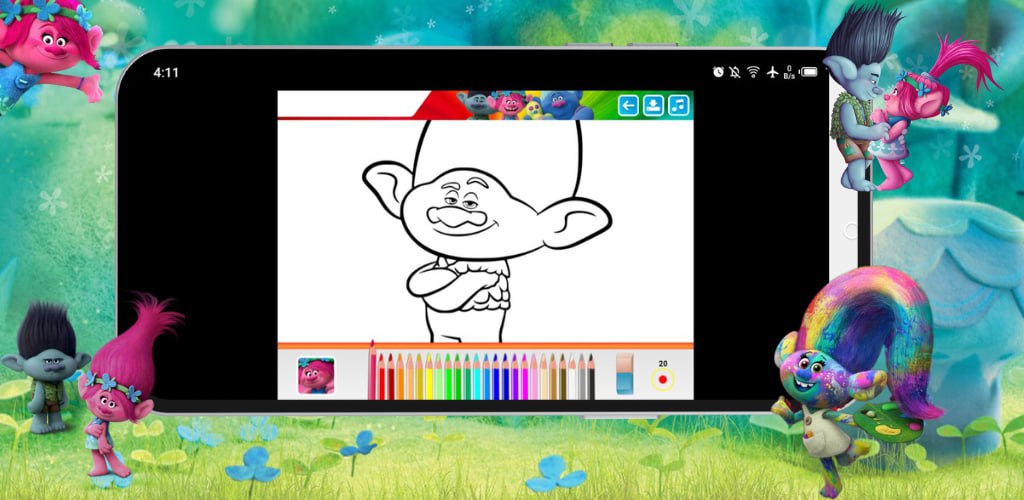Tap the red dot brush size indicator
The width and height of the screenshot is (1024, 500).
click(x=663, y=379)
